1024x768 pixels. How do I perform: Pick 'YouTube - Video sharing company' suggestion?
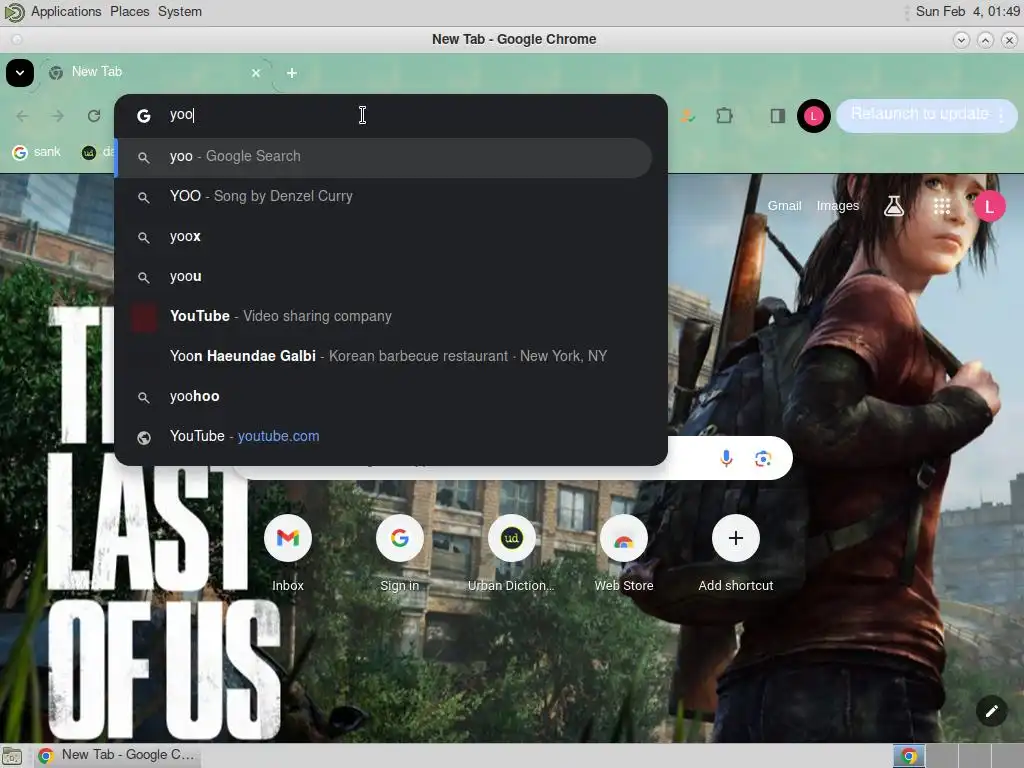pos(383,317)
